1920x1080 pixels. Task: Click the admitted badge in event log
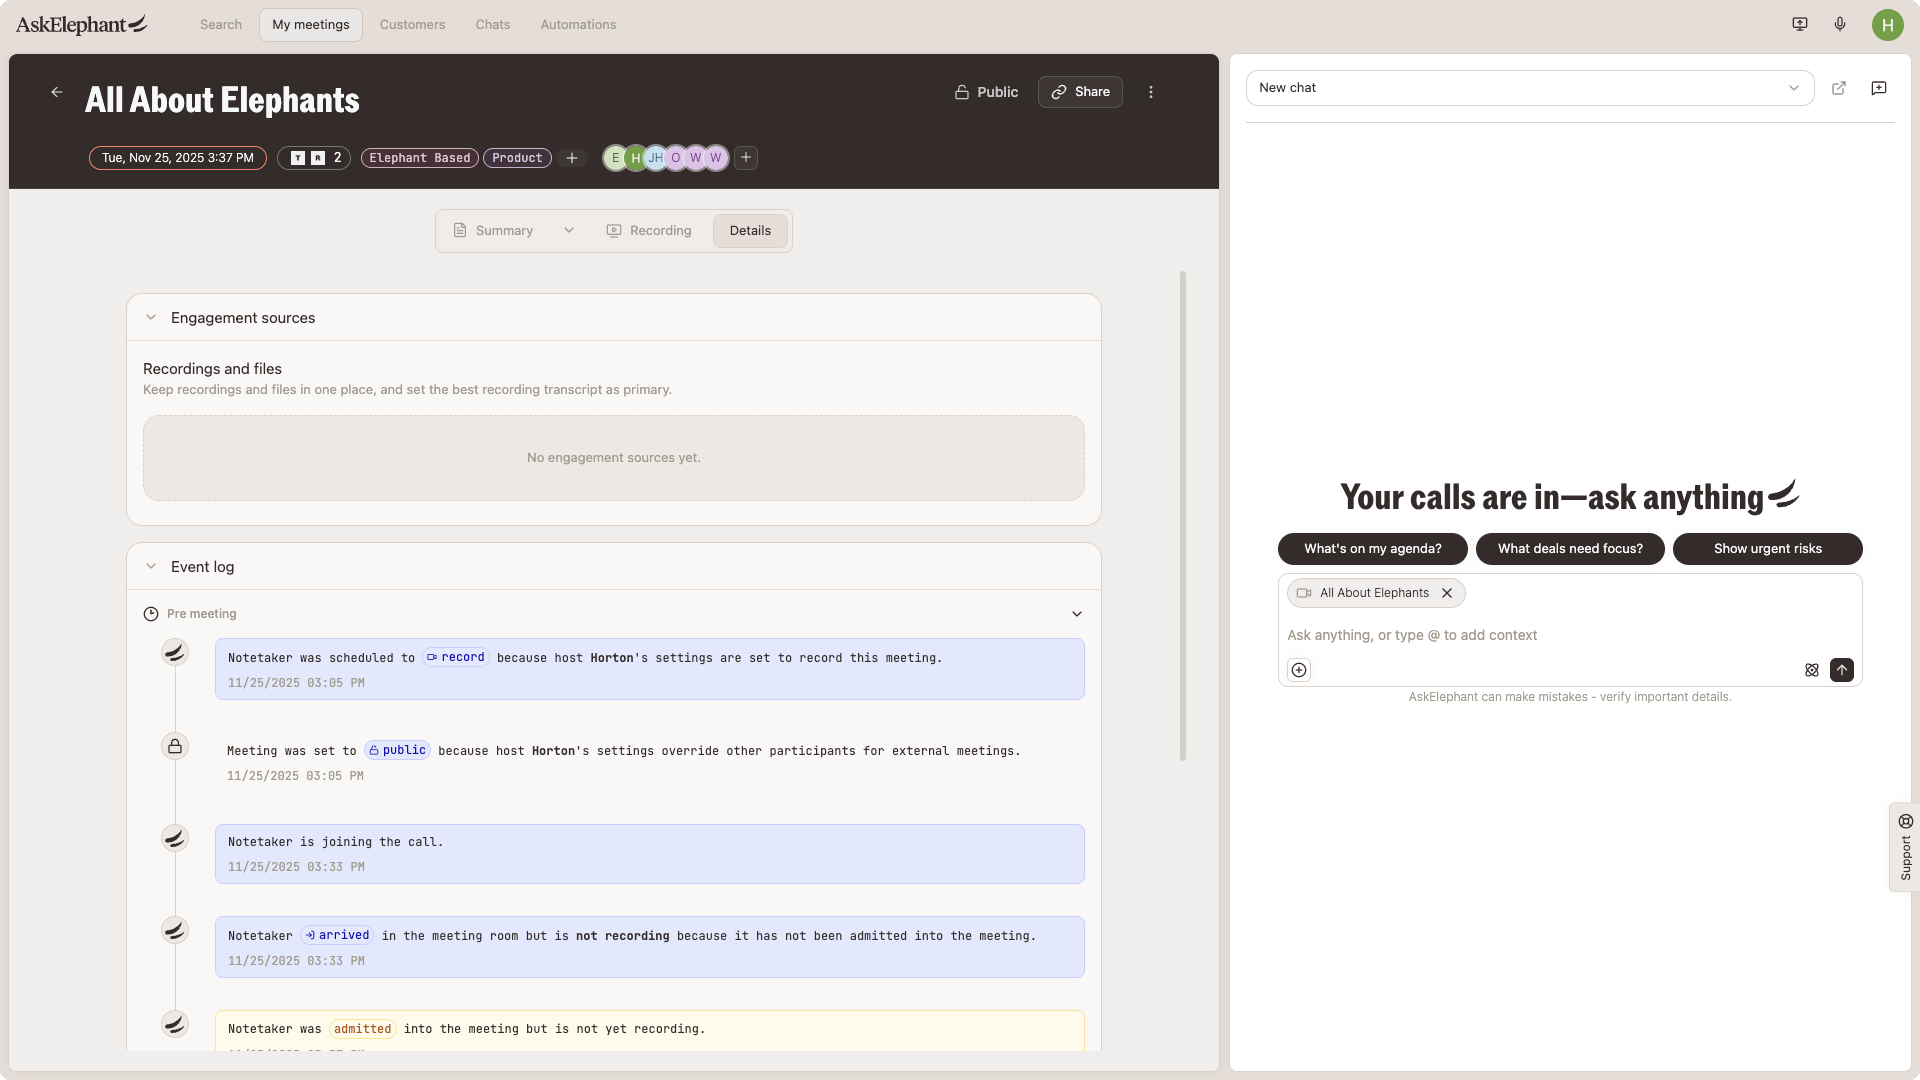click(363, 1029)
